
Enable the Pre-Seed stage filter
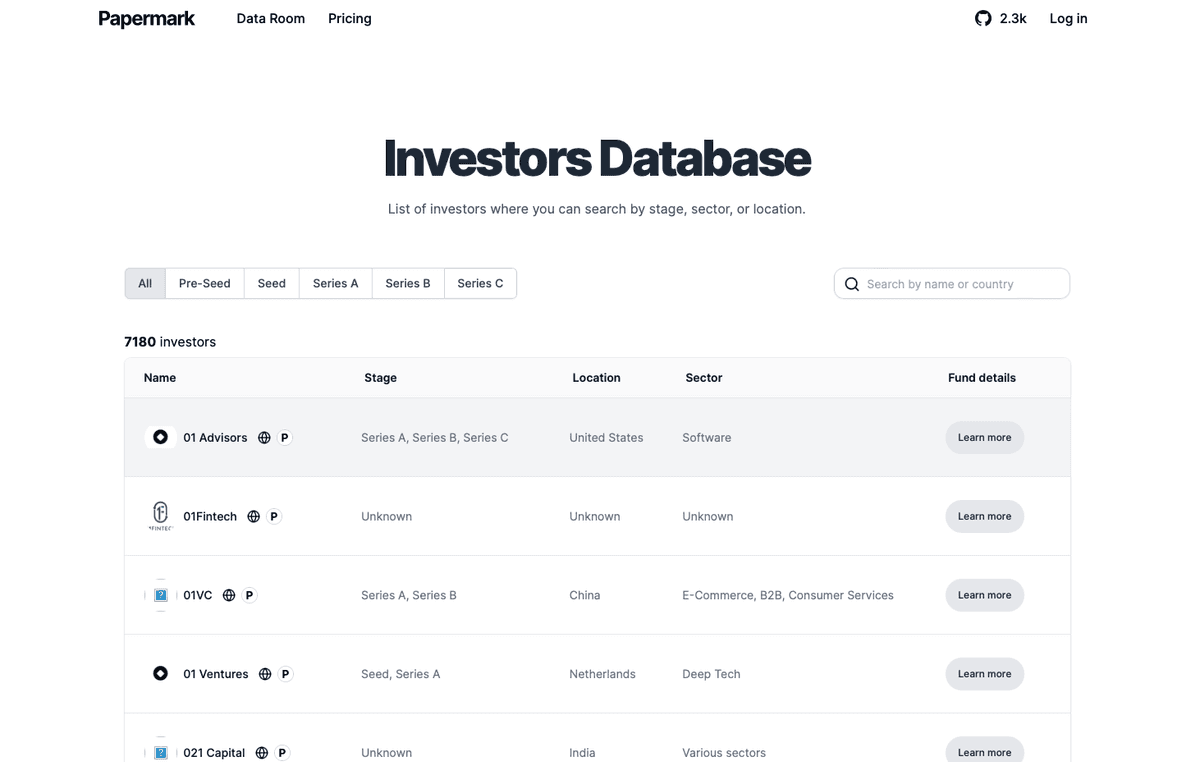[204, 283]
